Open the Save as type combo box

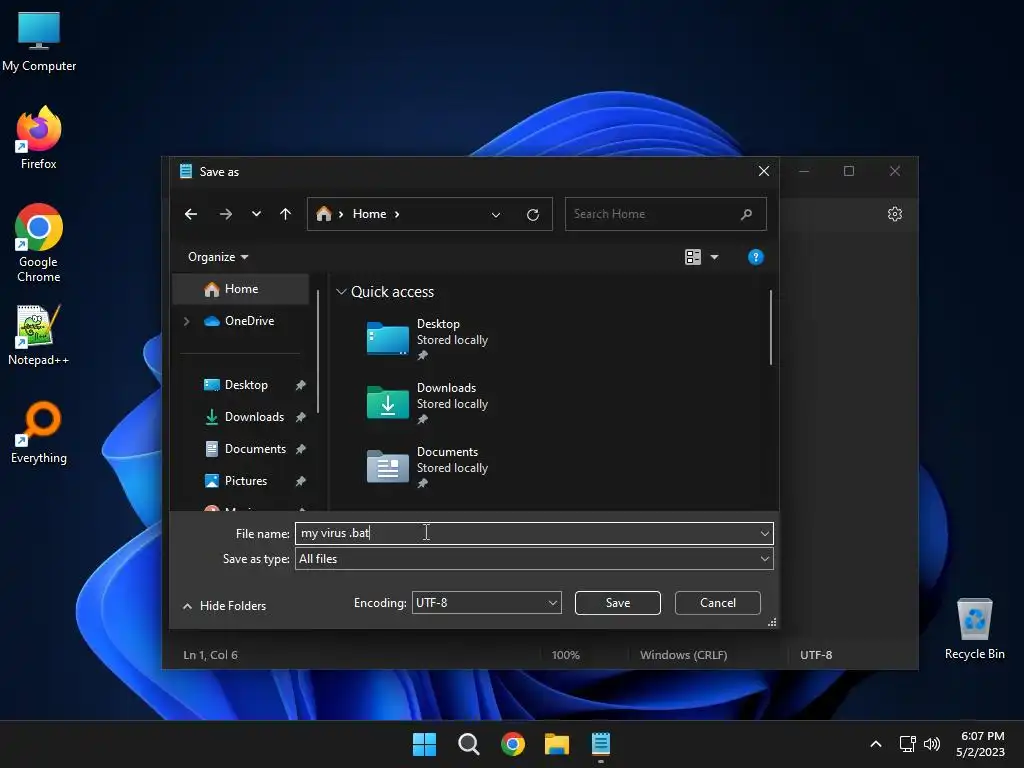pos(534,559)
